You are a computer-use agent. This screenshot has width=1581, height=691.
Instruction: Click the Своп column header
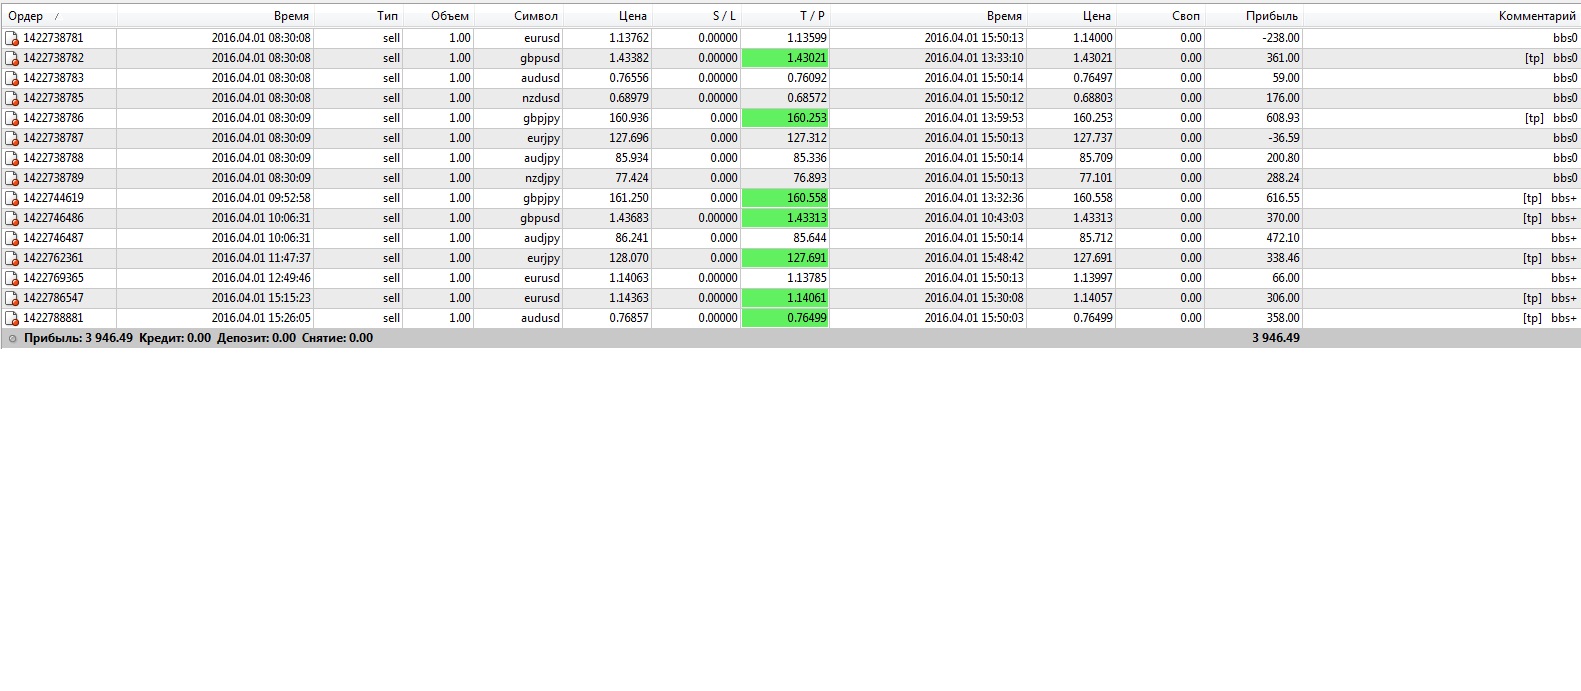click(x=1185, y=16)
